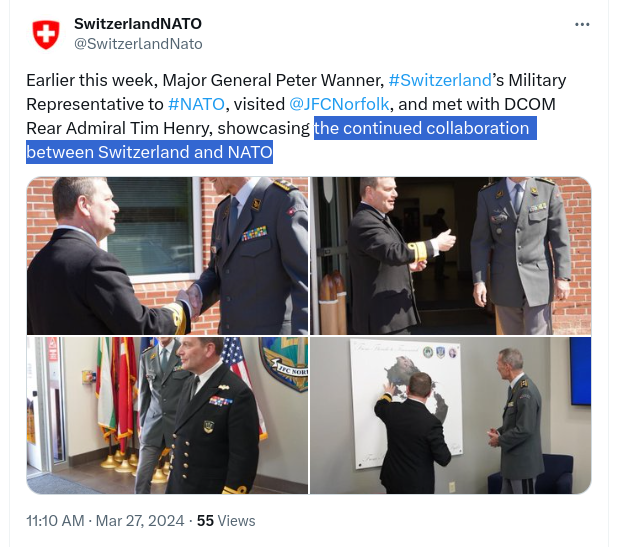Open the wall map signing photo
This screenshot has width=632, height=547.
click(x=451, y=415)
